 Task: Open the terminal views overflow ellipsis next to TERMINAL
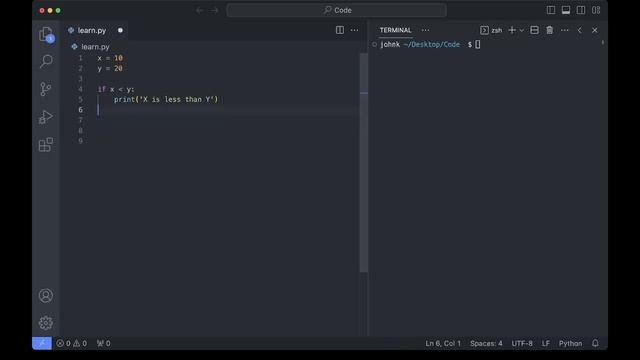pos(425,30)
